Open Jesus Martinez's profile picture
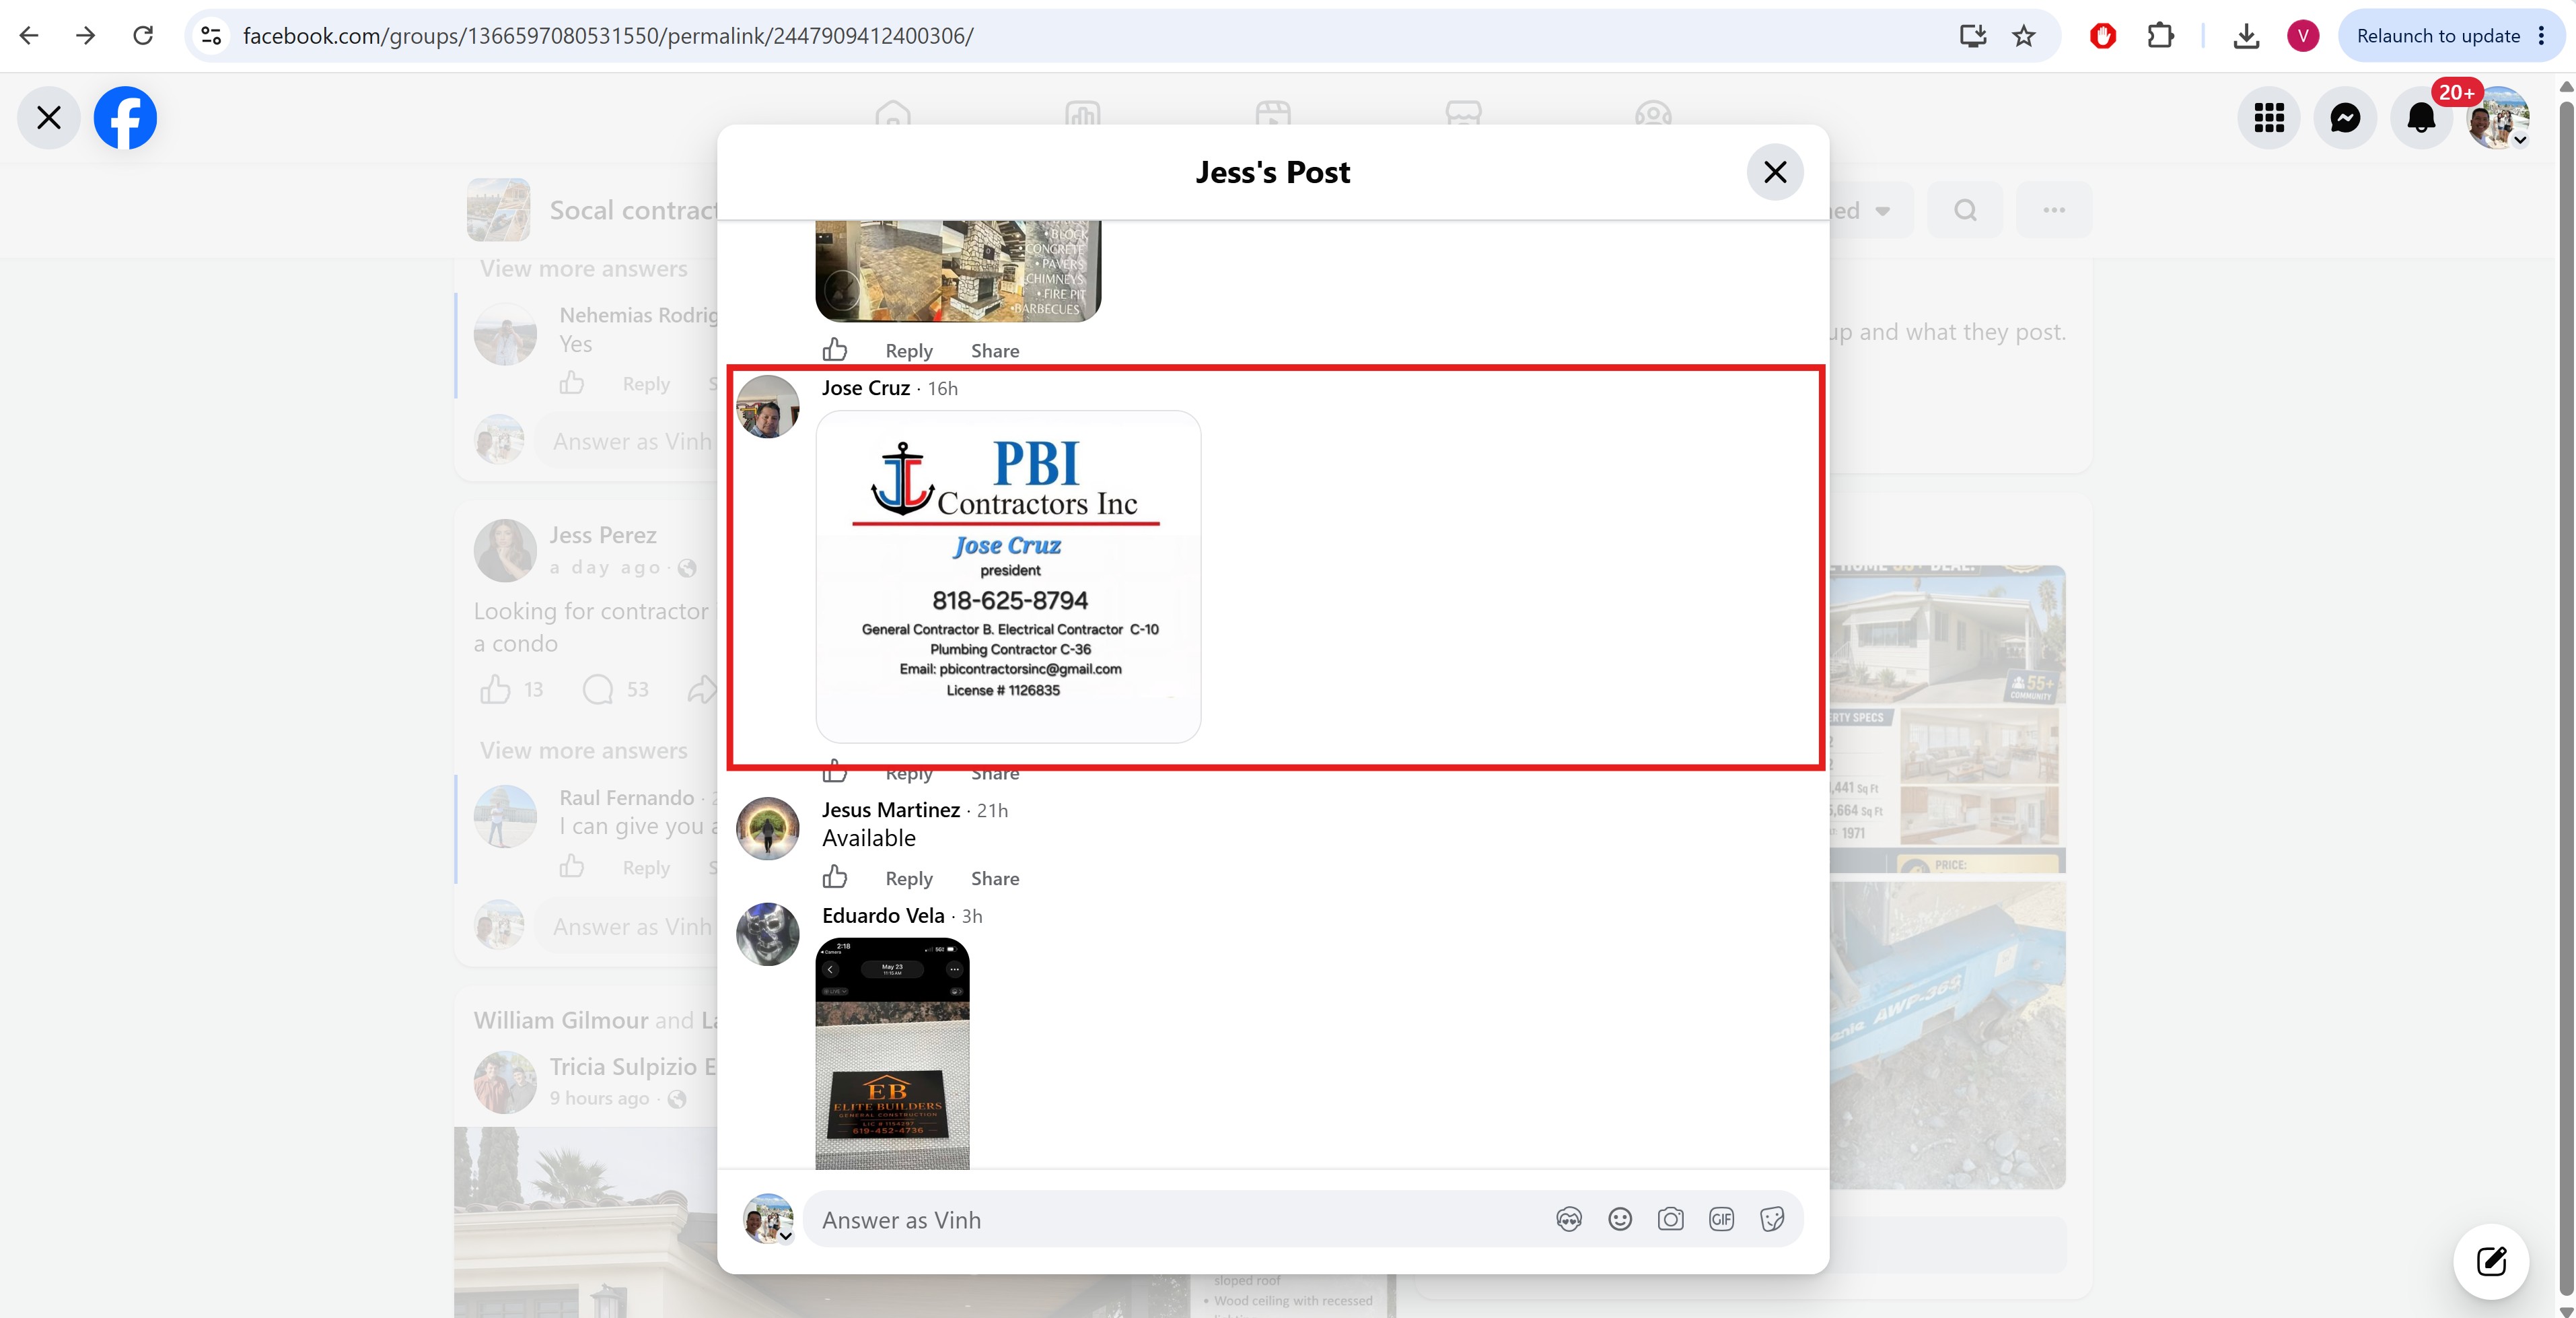Viewport: 2576px width, 1318px height. tap(768, 829)
